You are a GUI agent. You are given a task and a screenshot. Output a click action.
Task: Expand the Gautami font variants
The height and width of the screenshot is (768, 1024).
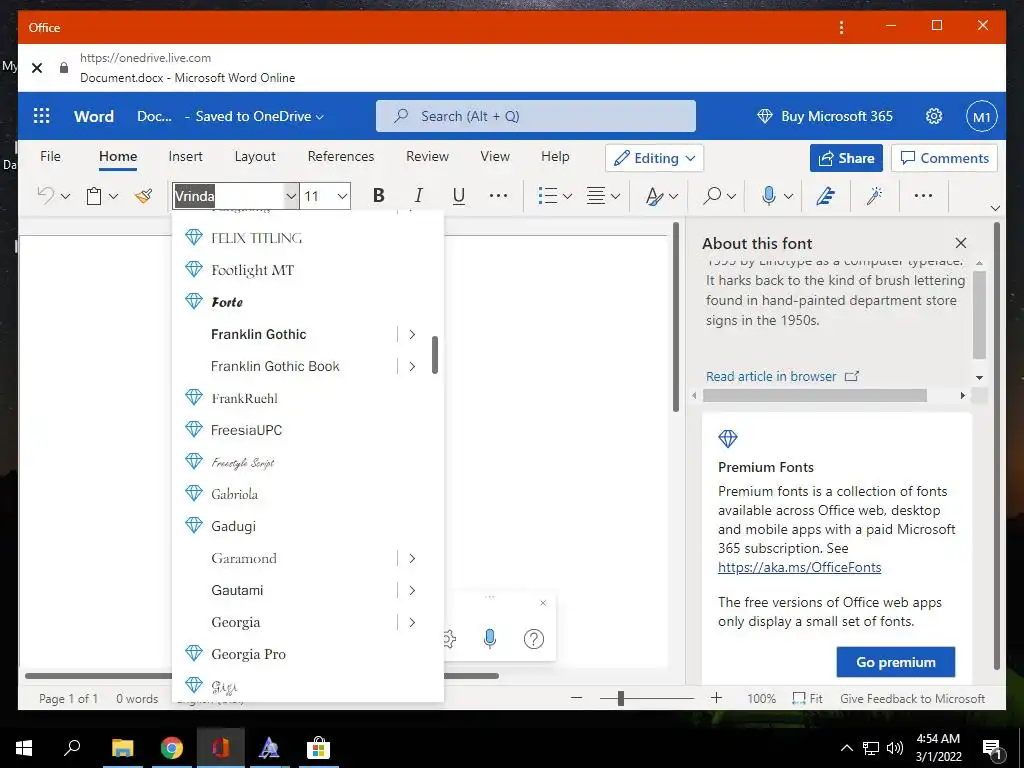[x=412, y=590]
